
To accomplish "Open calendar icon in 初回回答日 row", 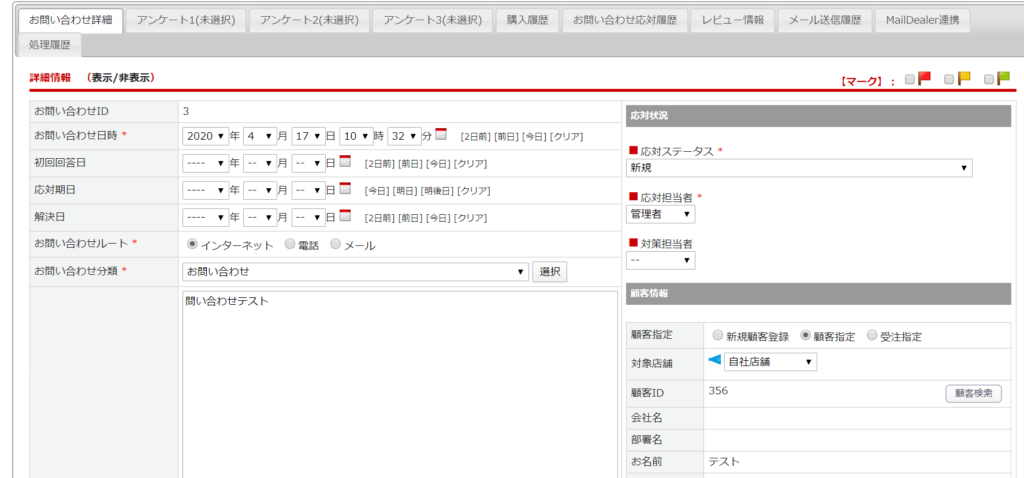I will pyautogui.click(x=346, y=162).
